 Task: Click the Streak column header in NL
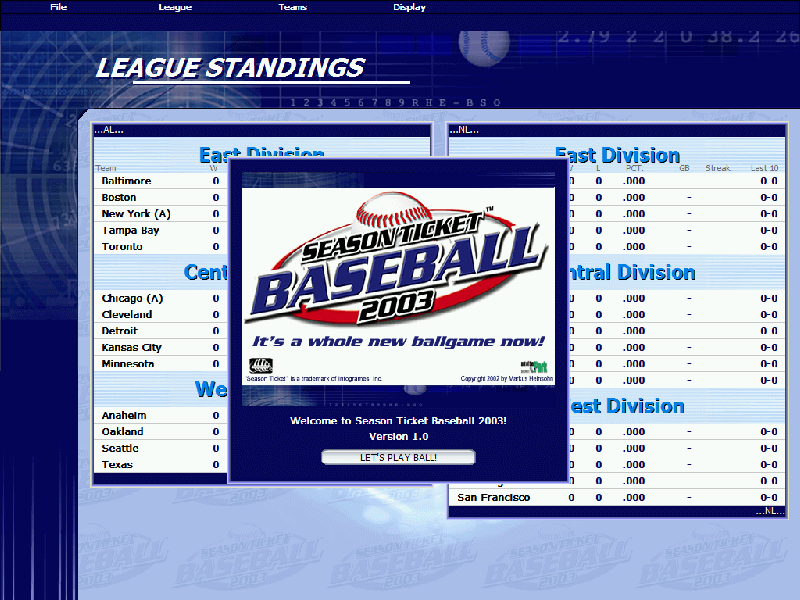point(718,168)
